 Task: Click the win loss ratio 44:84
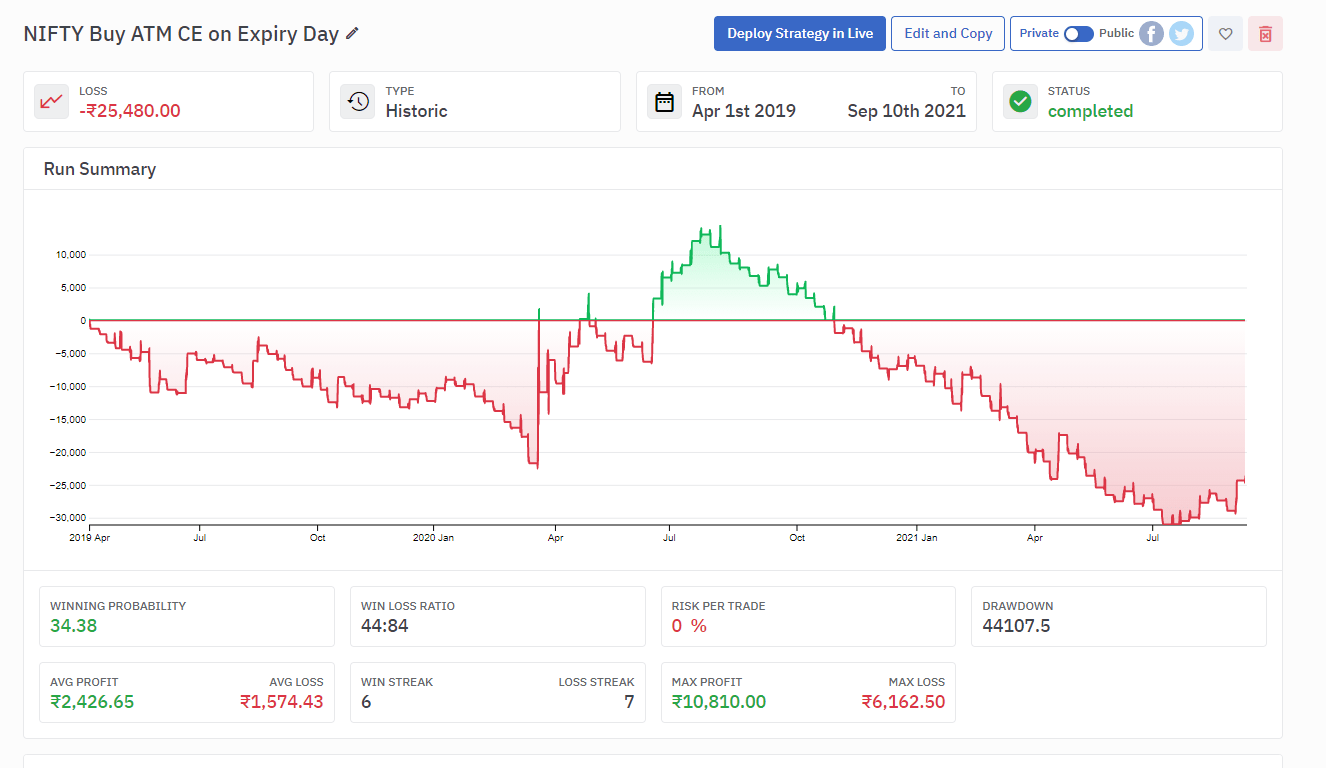385,626
